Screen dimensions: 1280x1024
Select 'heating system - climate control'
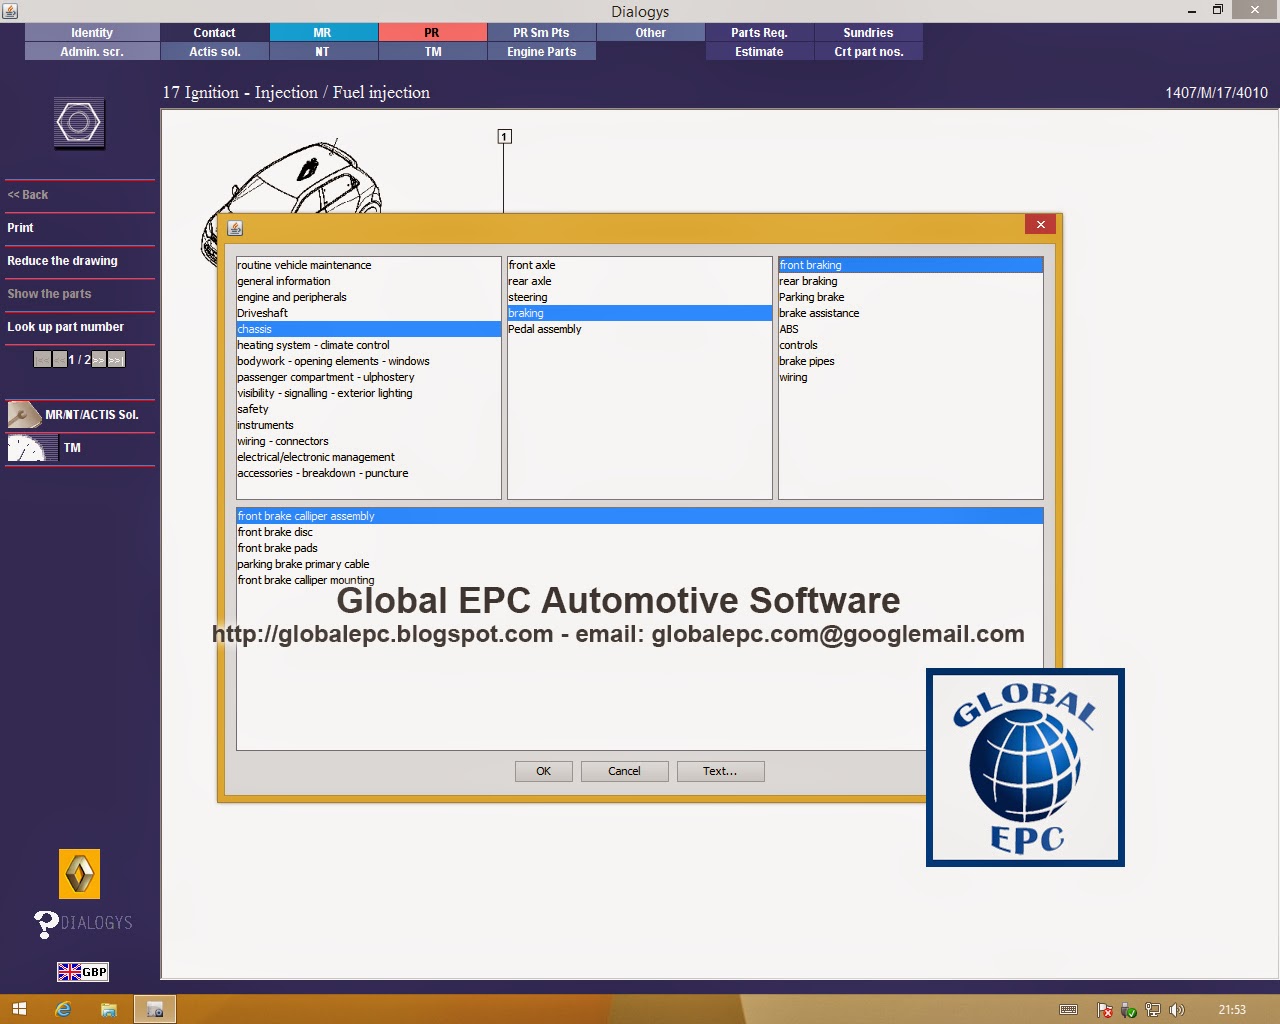[x=369, y=345]
